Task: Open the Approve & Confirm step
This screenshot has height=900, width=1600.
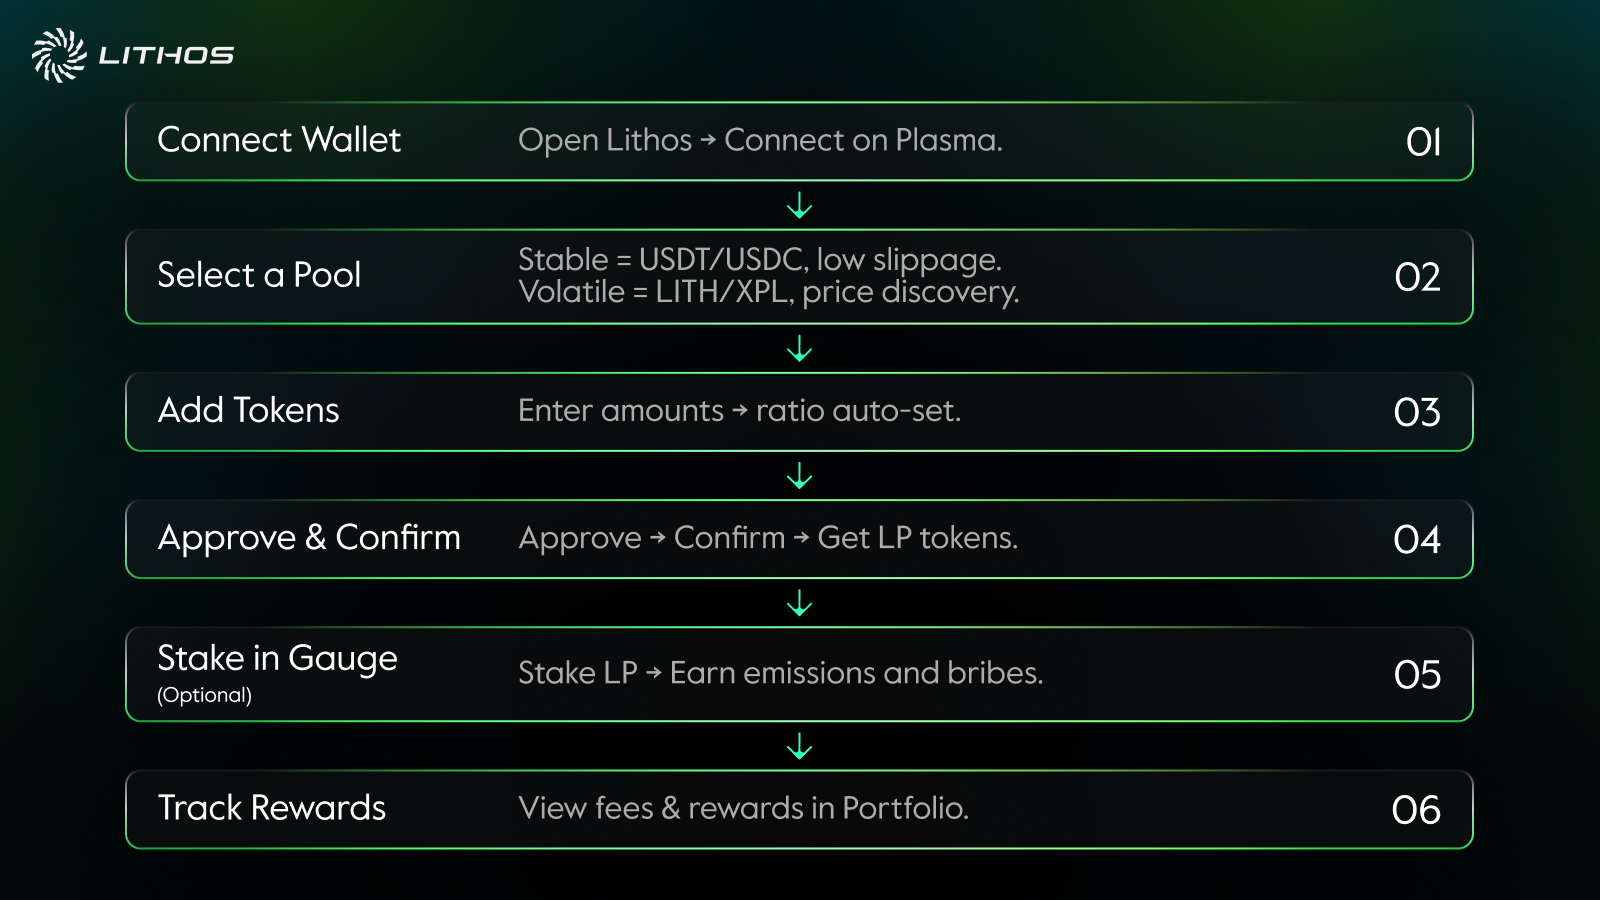Action: (309, 538)
